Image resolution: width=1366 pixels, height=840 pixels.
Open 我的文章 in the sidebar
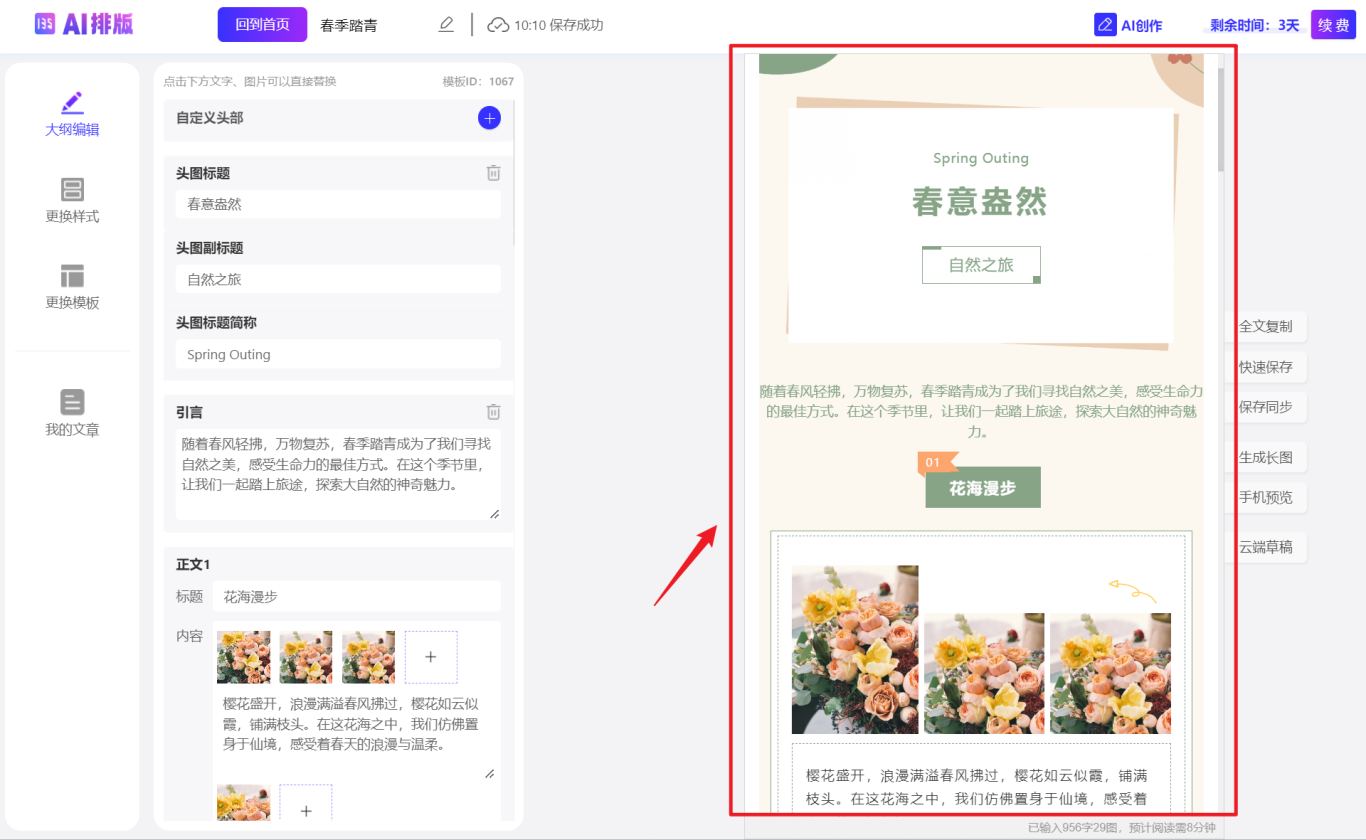(72, 414)
